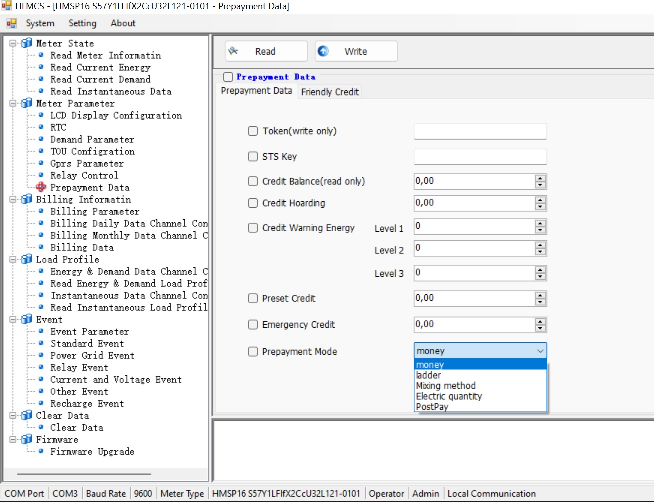The image size is (654, 502).
Task: Switch to the Friendly Credit tab
Action: [330, 92]
